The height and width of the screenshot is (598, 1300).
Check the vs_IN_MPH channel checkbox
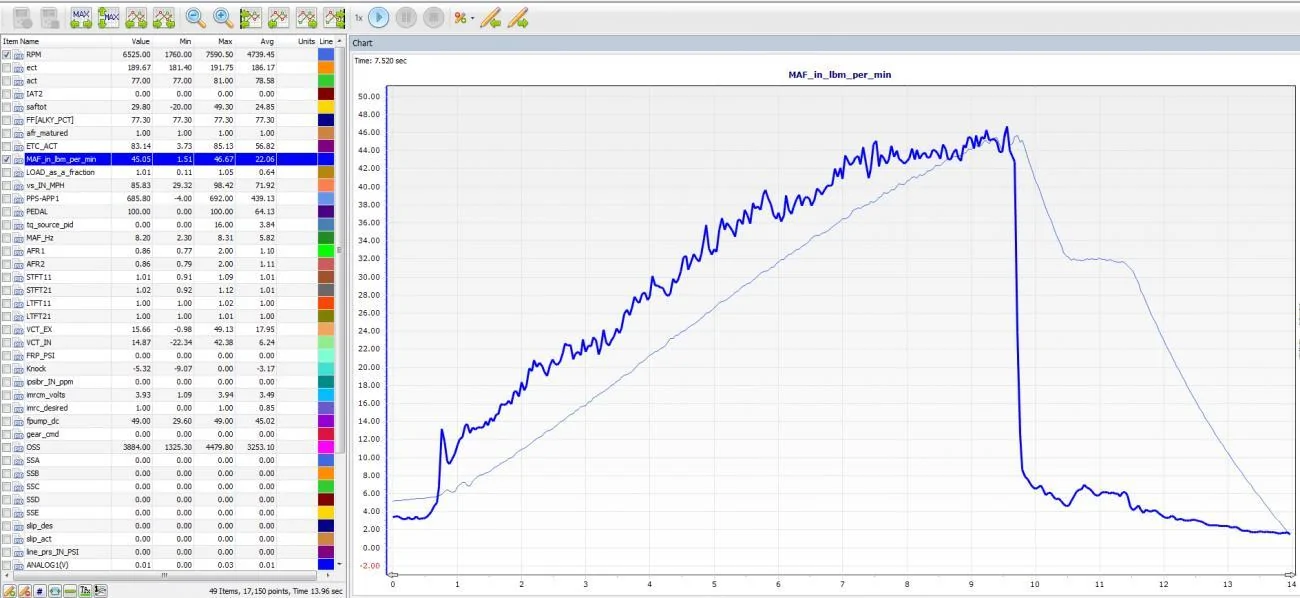click(x=7, y=185)
